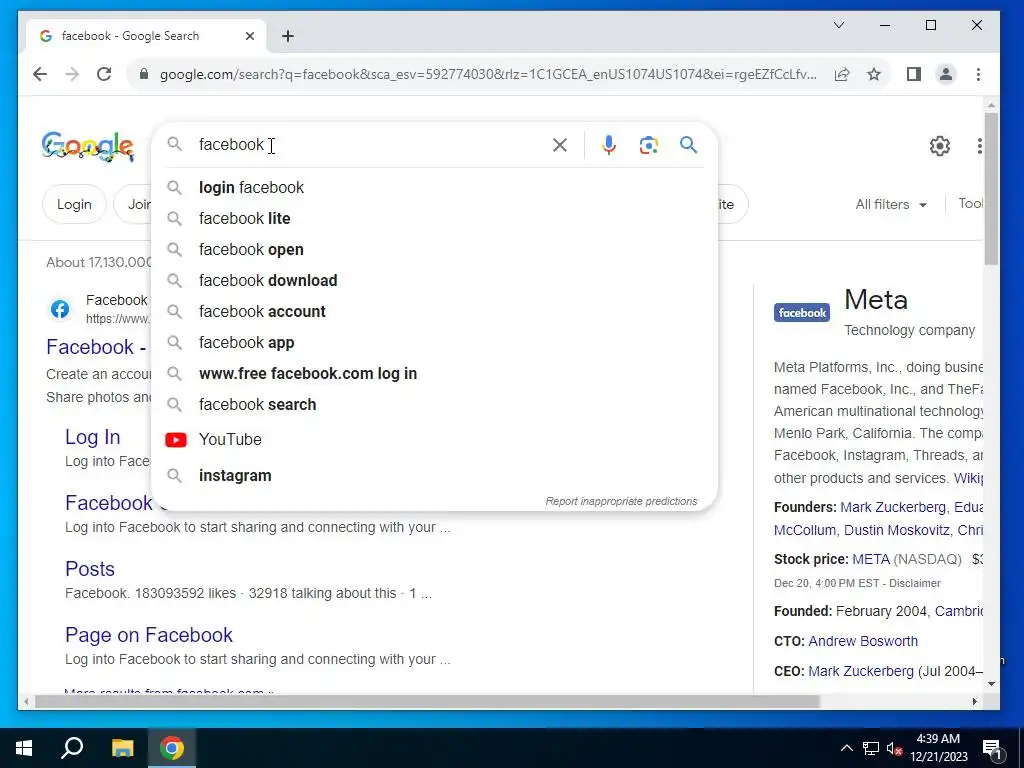Select the 'facebook account' suggestion

(x=434, y=312)
